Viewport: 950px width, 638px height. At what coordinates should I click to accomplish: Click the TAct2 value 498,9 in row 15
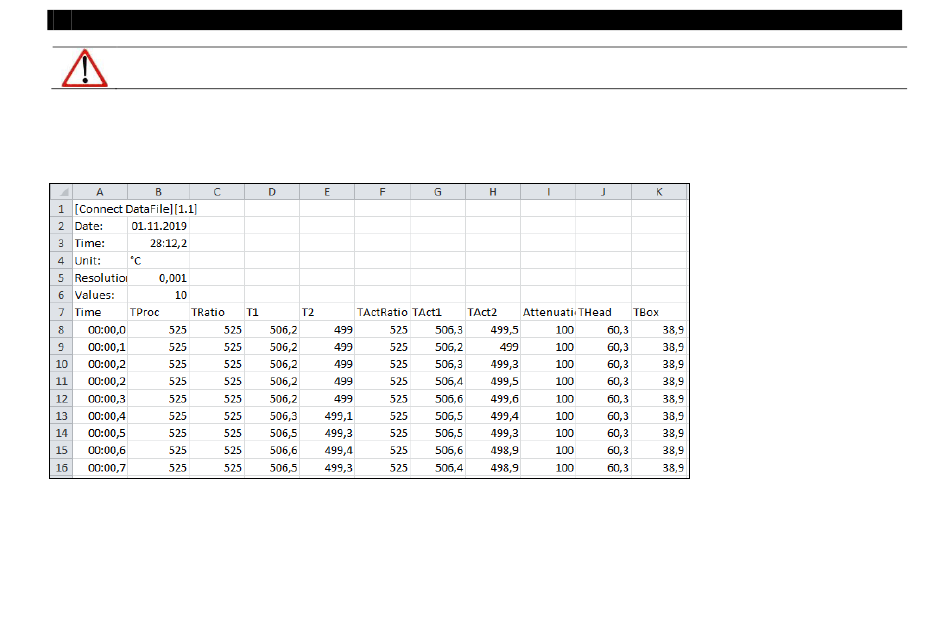pyautogui.click(x=493, y=450)
